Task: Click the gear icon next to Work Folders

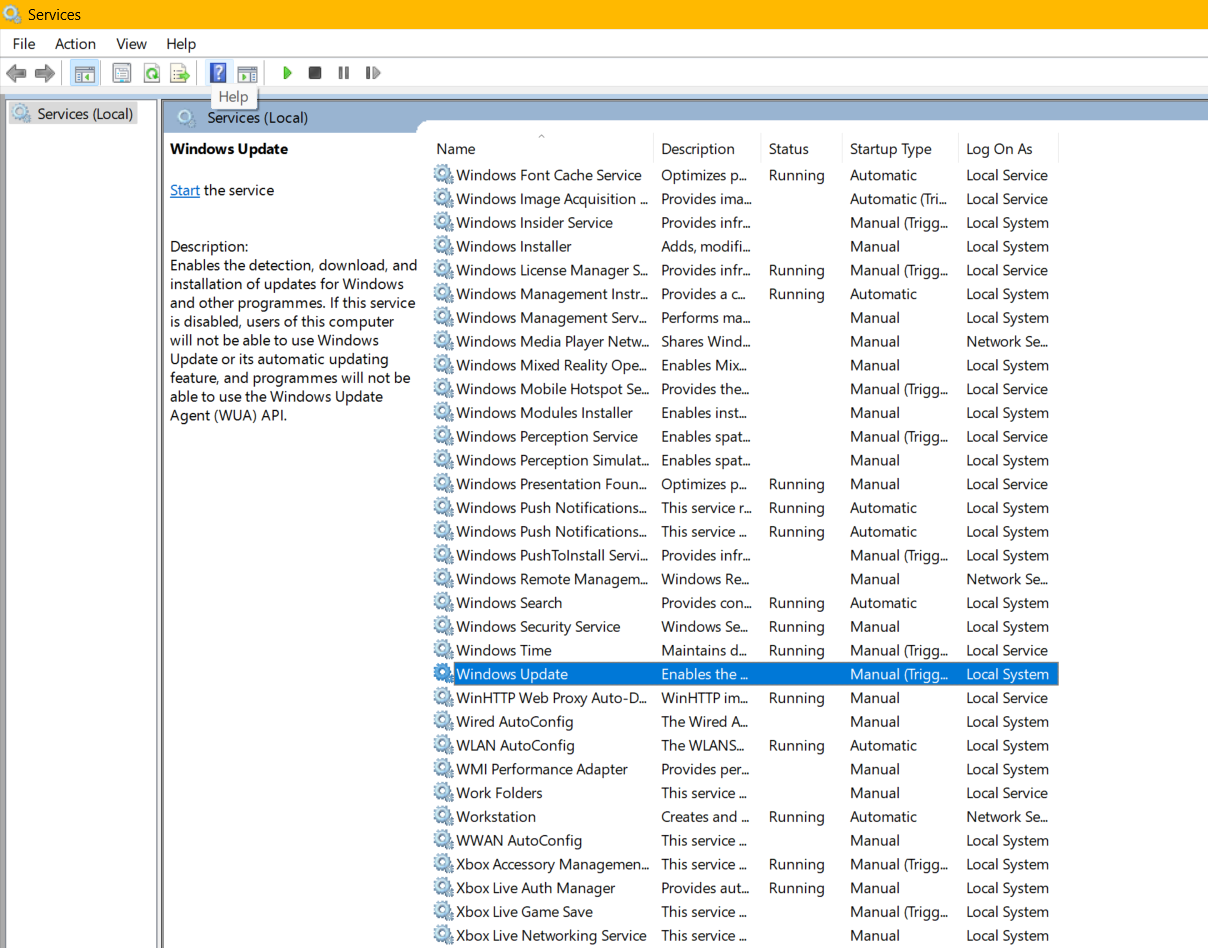Action: (443, 793)
